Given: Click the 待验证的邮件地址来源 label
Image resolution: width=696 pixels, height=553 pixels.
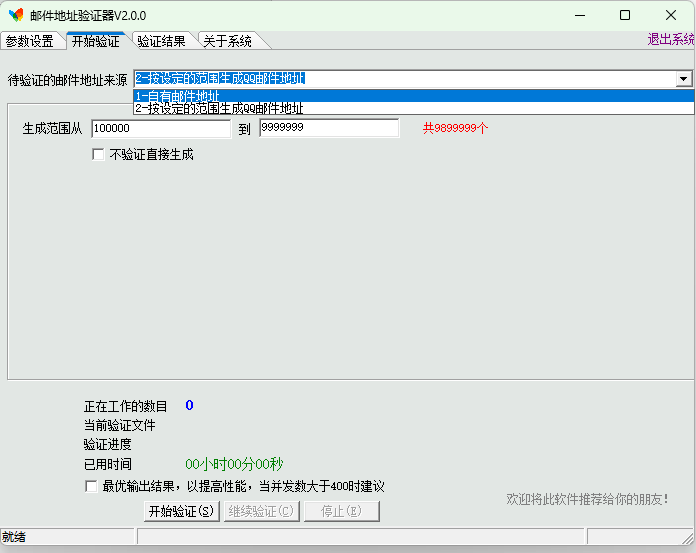Looking at the screenshot, I should pyautogui.click(x=67, y=80).
